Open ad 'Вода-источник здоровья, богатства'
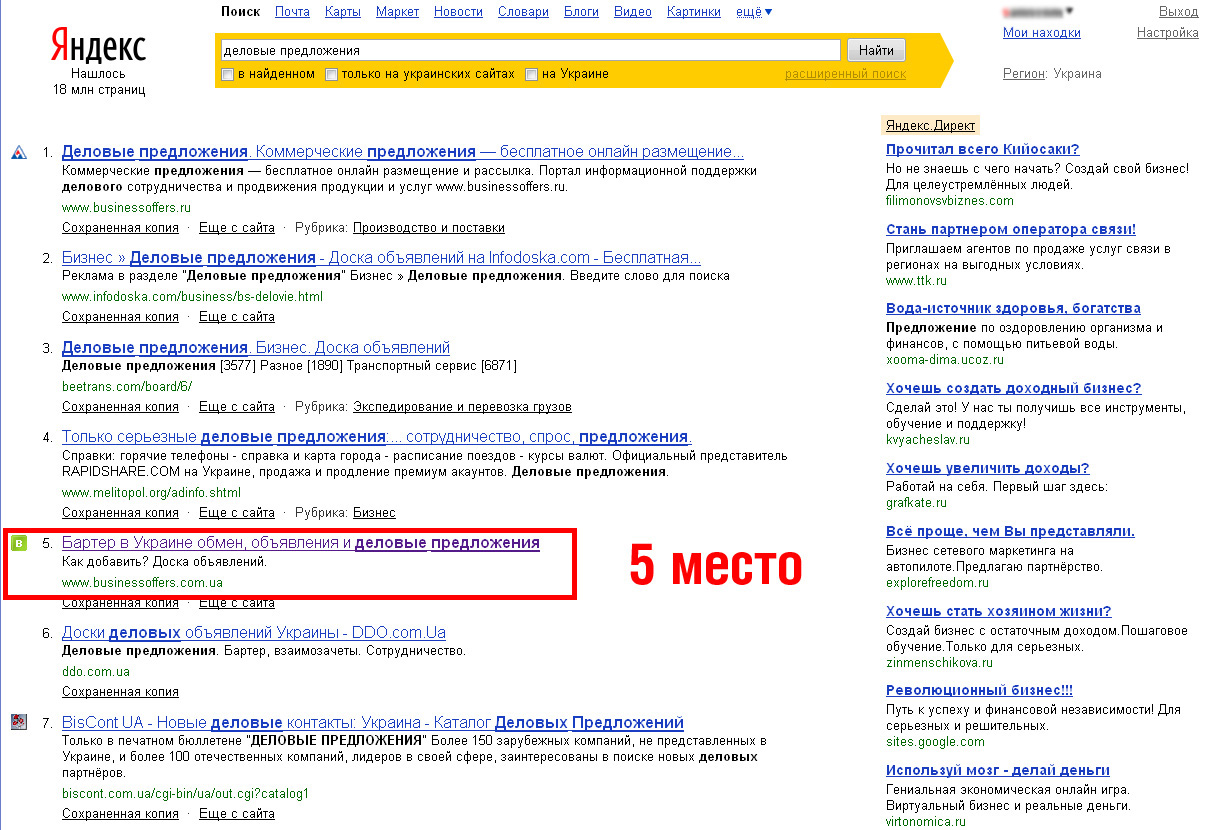 [1013, 308]
